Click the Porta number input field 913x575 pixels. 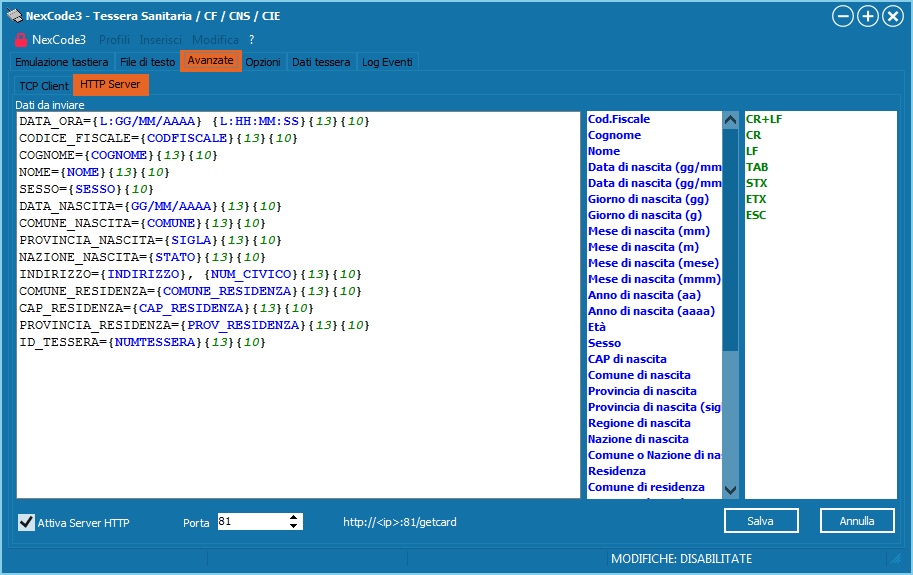[250, 521]
